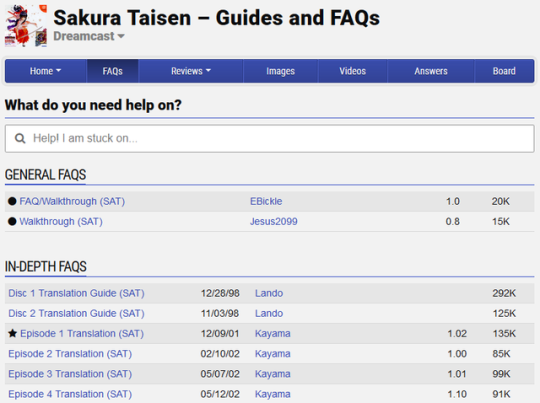Image resolution: width=540 pixels, height=403 pixels.
Task: View author EBickle's profile
Action: click(x=266, y=201)
